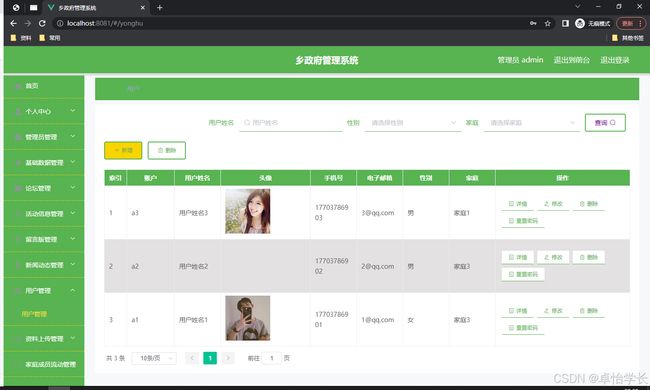Viewport: 650px width, 390px height.
Task: Select page 1 in pagination
Action: tap(210, 358)
